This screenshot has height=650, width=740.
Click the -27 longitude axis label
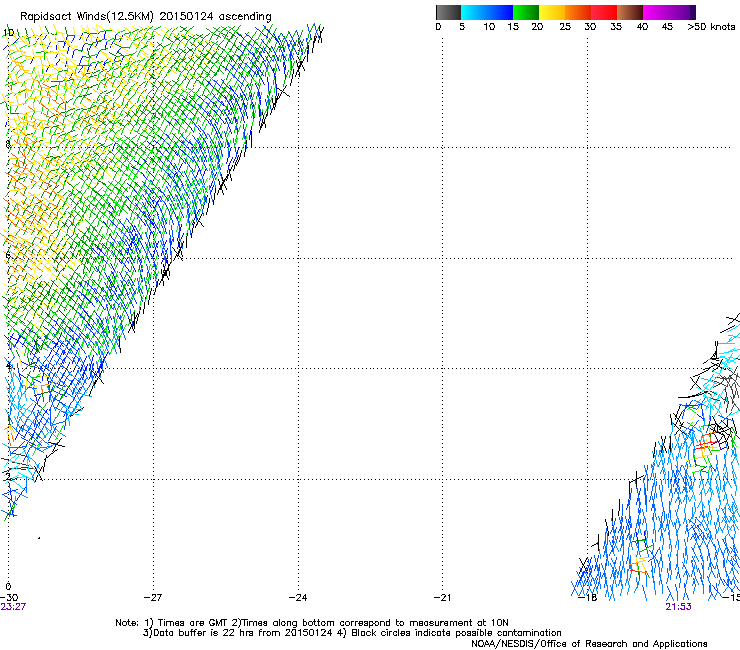153,597
